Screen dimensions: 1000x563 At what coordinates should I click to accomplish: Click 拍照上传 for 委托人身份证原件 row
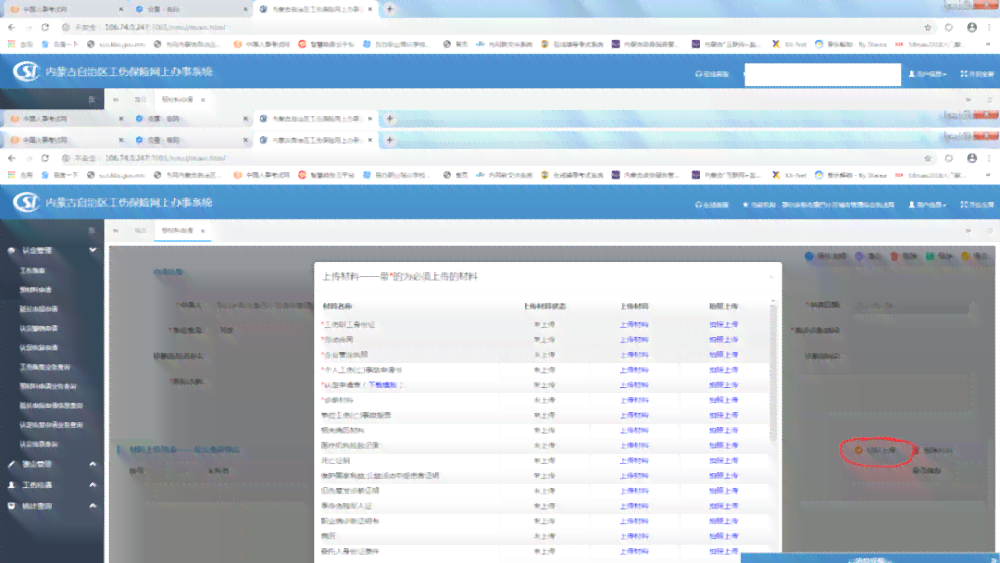click(724, 552)
